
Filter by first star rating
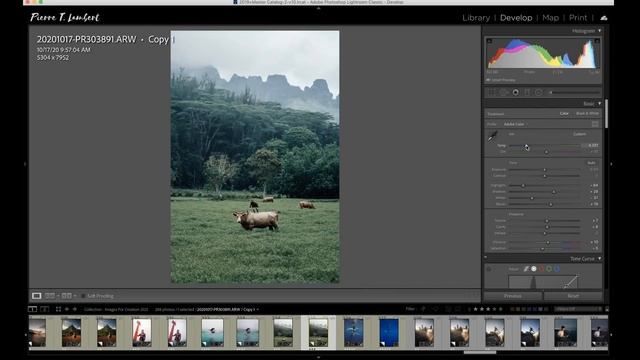(476, 309)
